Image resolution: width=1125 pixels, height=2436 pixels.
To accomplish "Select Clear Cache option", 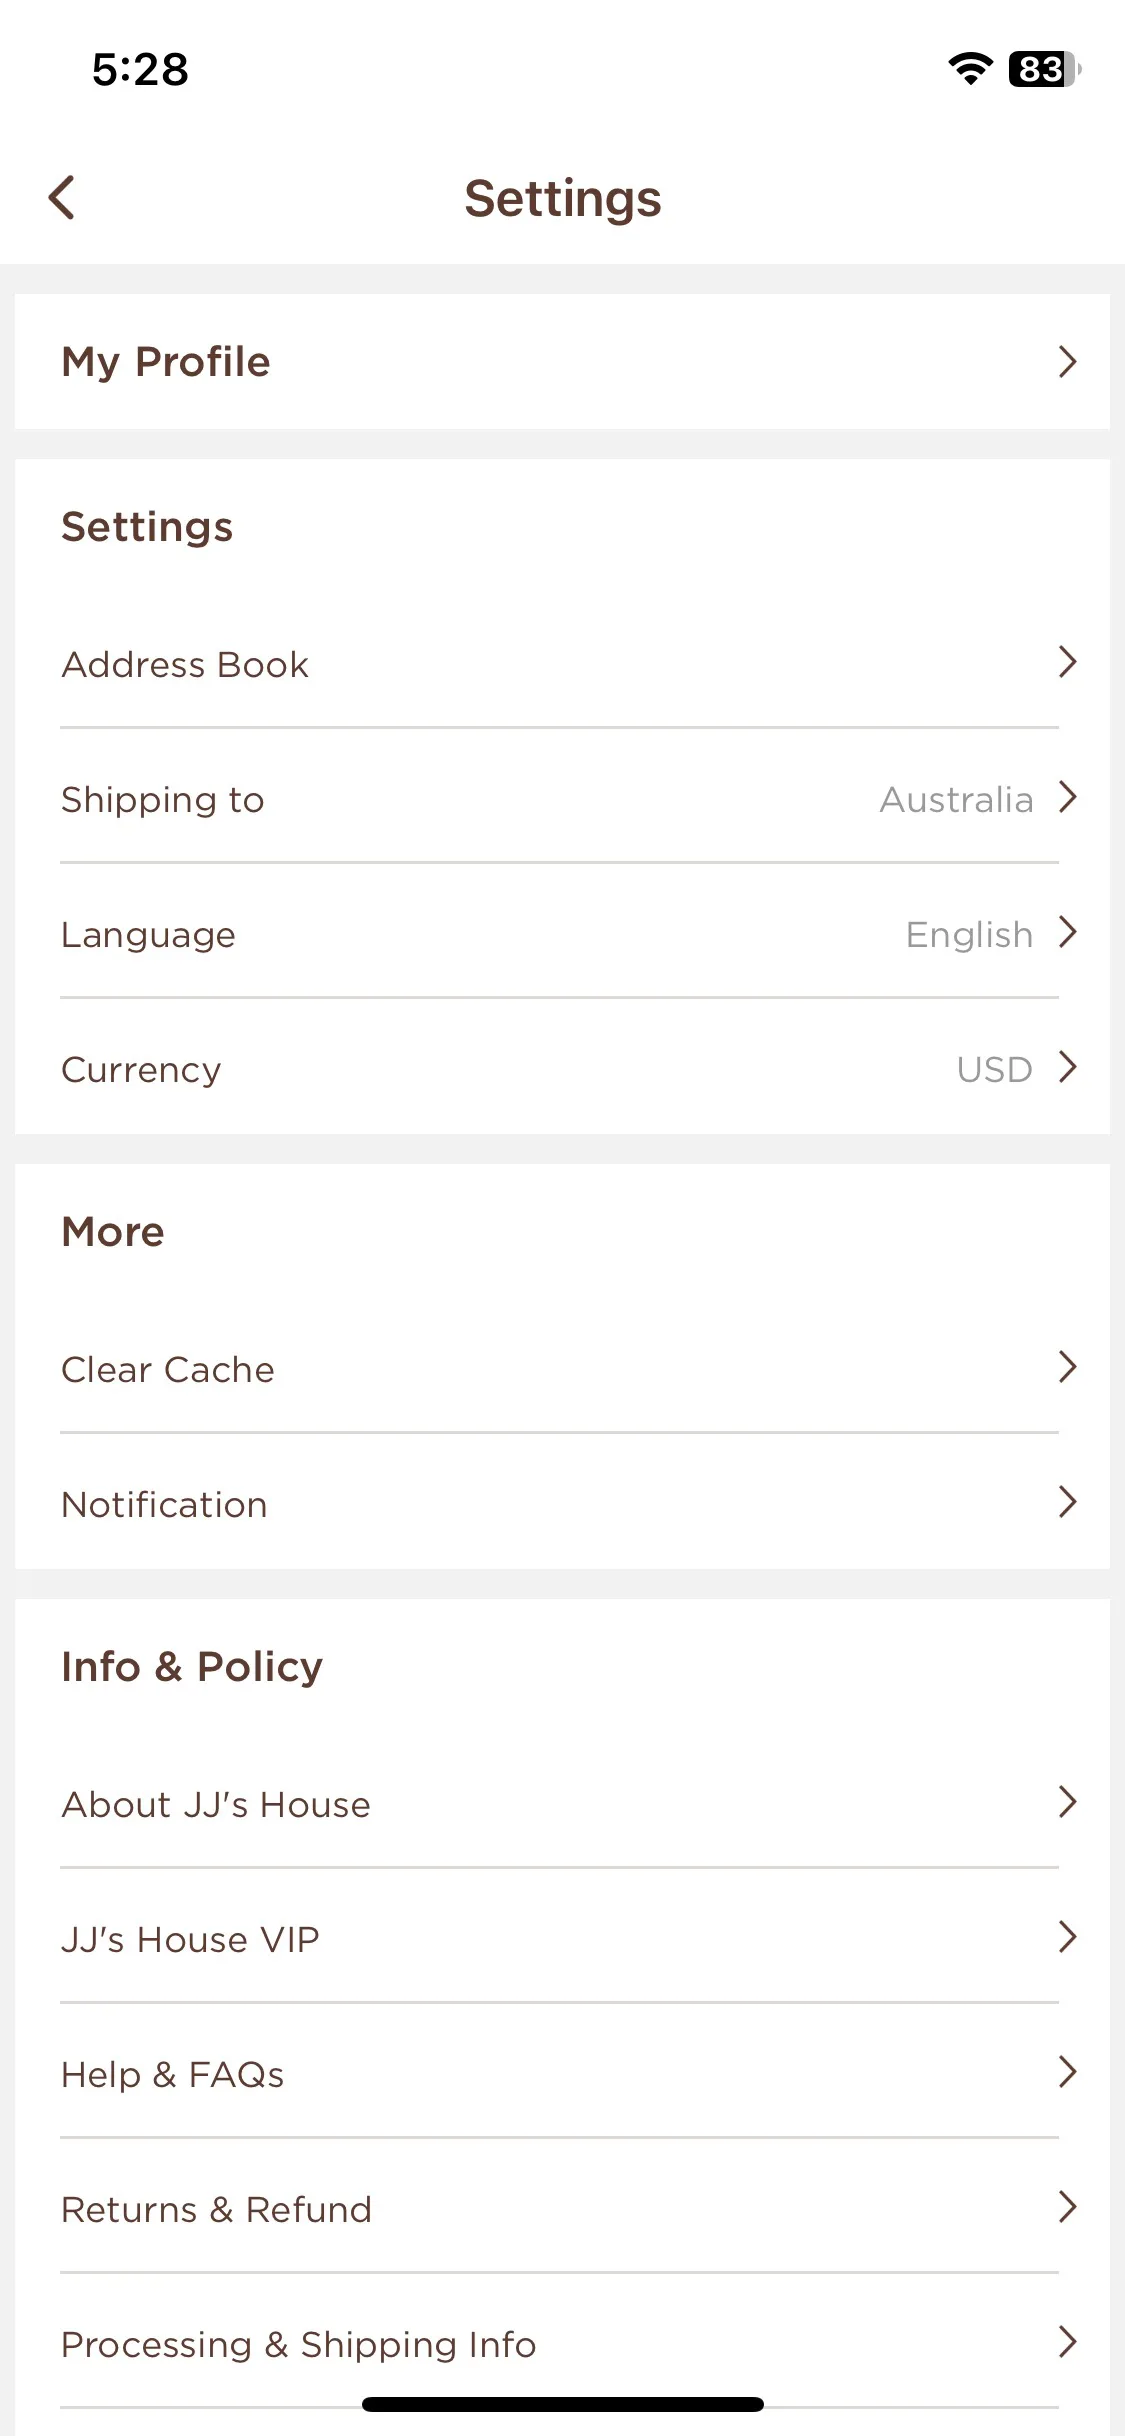I will click(562, 1369).
